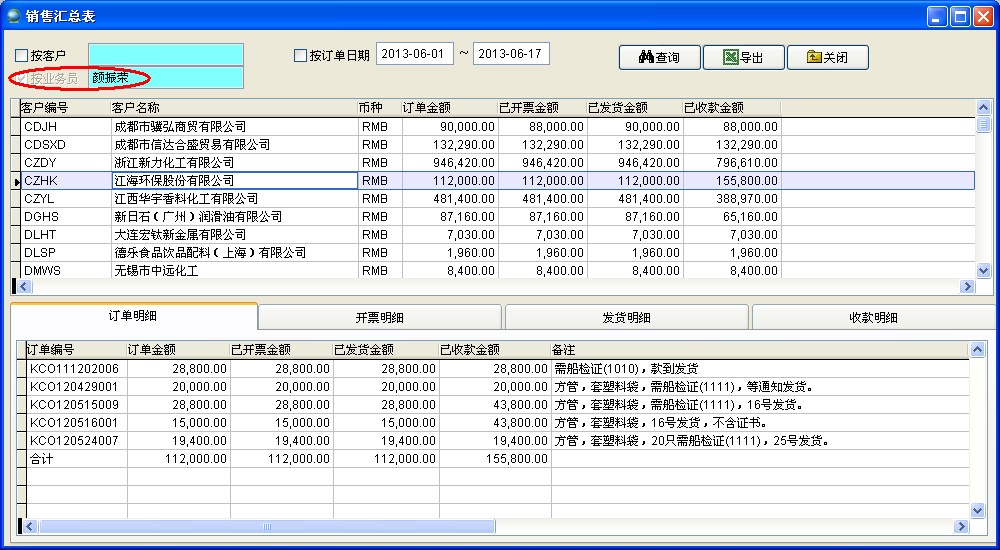The width and height of the screenshot is (1000, 550).
Task: Click the 按客户 customer input field
Action: click(x=165, y=54)
